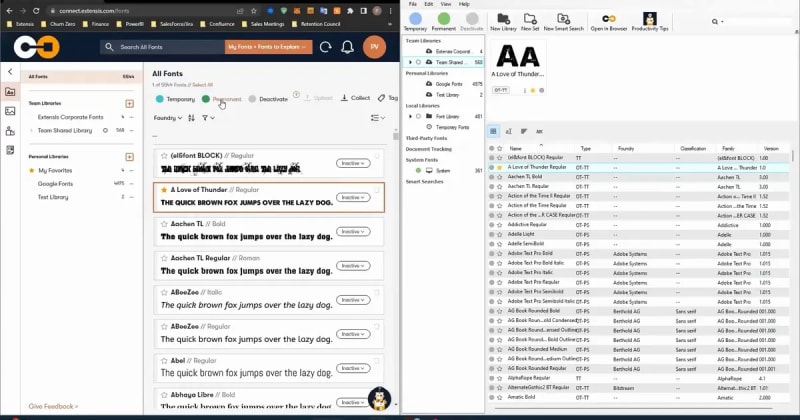Click the sync refresh icon in header
800x420 pixels.
pyautogui.click(x=326, y=47)
